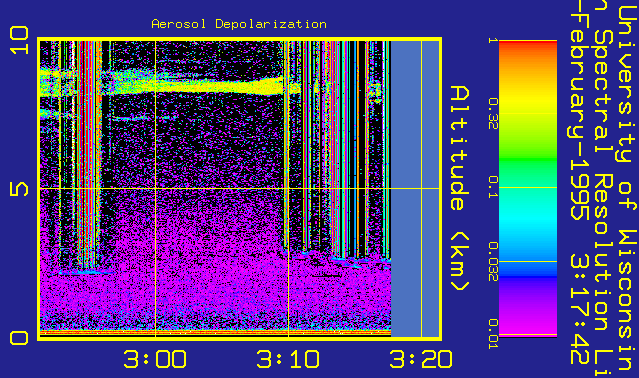Select the 3:20 time axis label

[x=421, y=359]
